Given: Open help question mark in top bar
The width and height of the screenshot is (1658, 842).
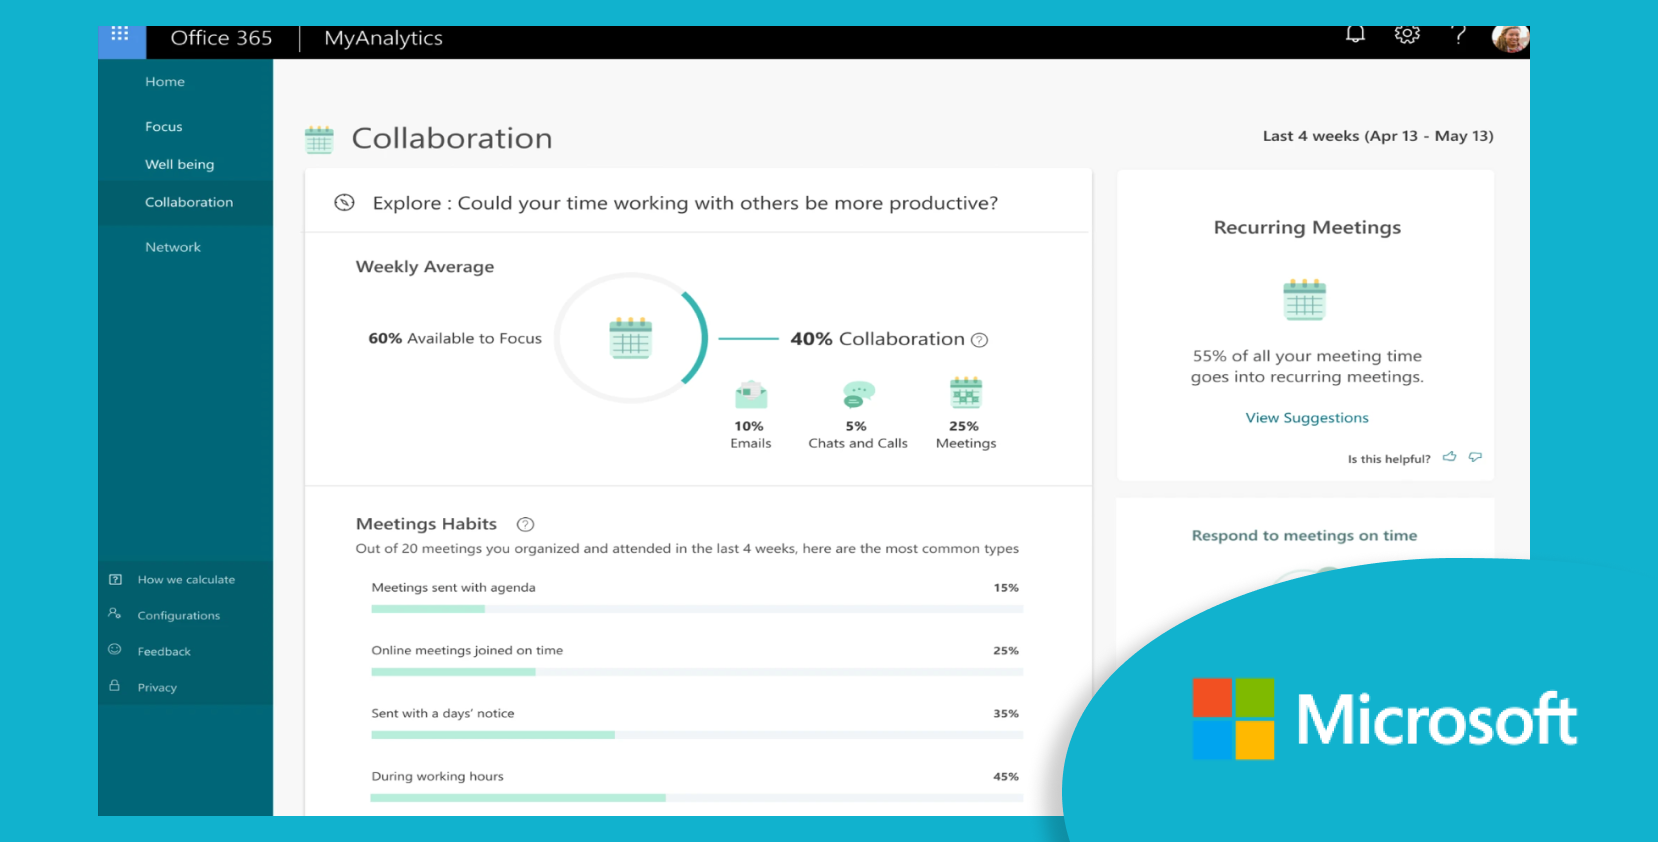Looking at the screenshot, I should click(1459, 35).
